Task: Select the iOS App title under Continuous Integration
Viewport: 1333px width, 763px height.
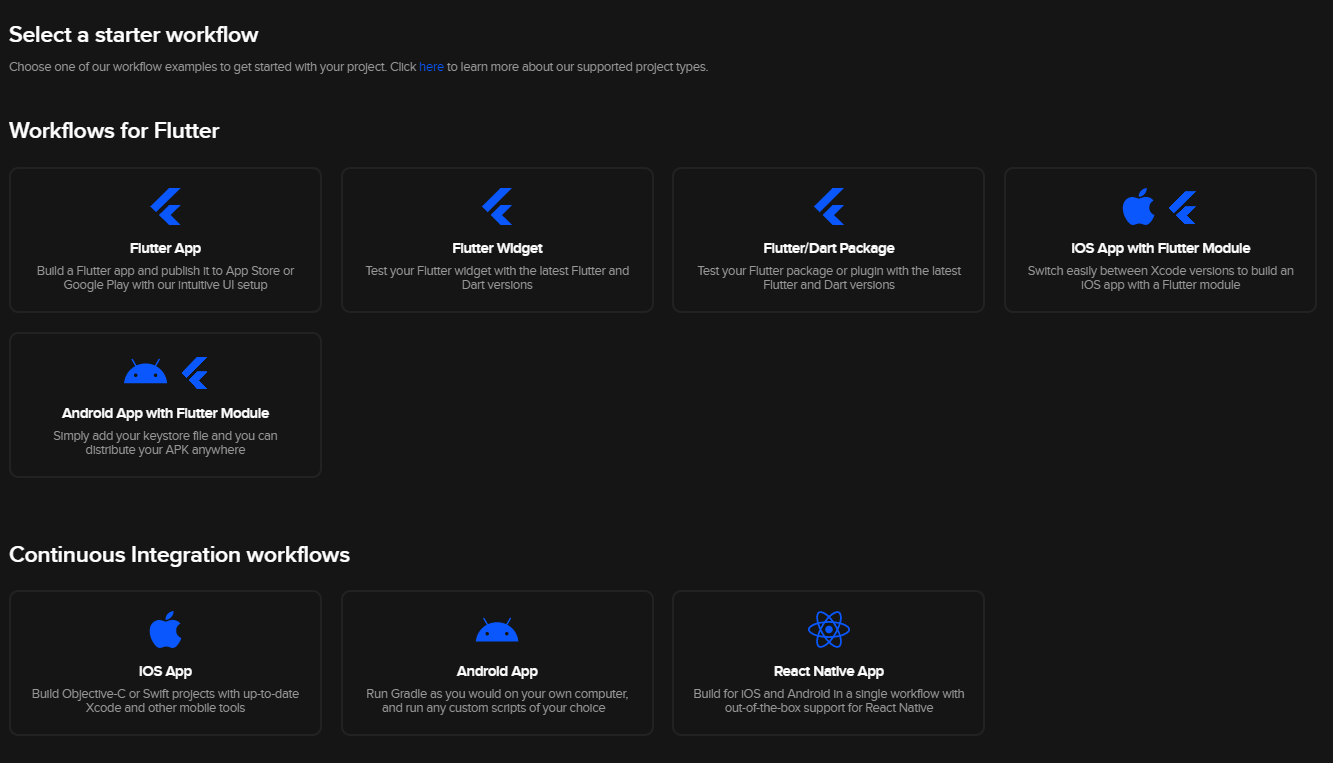Action: pyautogui.click(x=165, y=671)
